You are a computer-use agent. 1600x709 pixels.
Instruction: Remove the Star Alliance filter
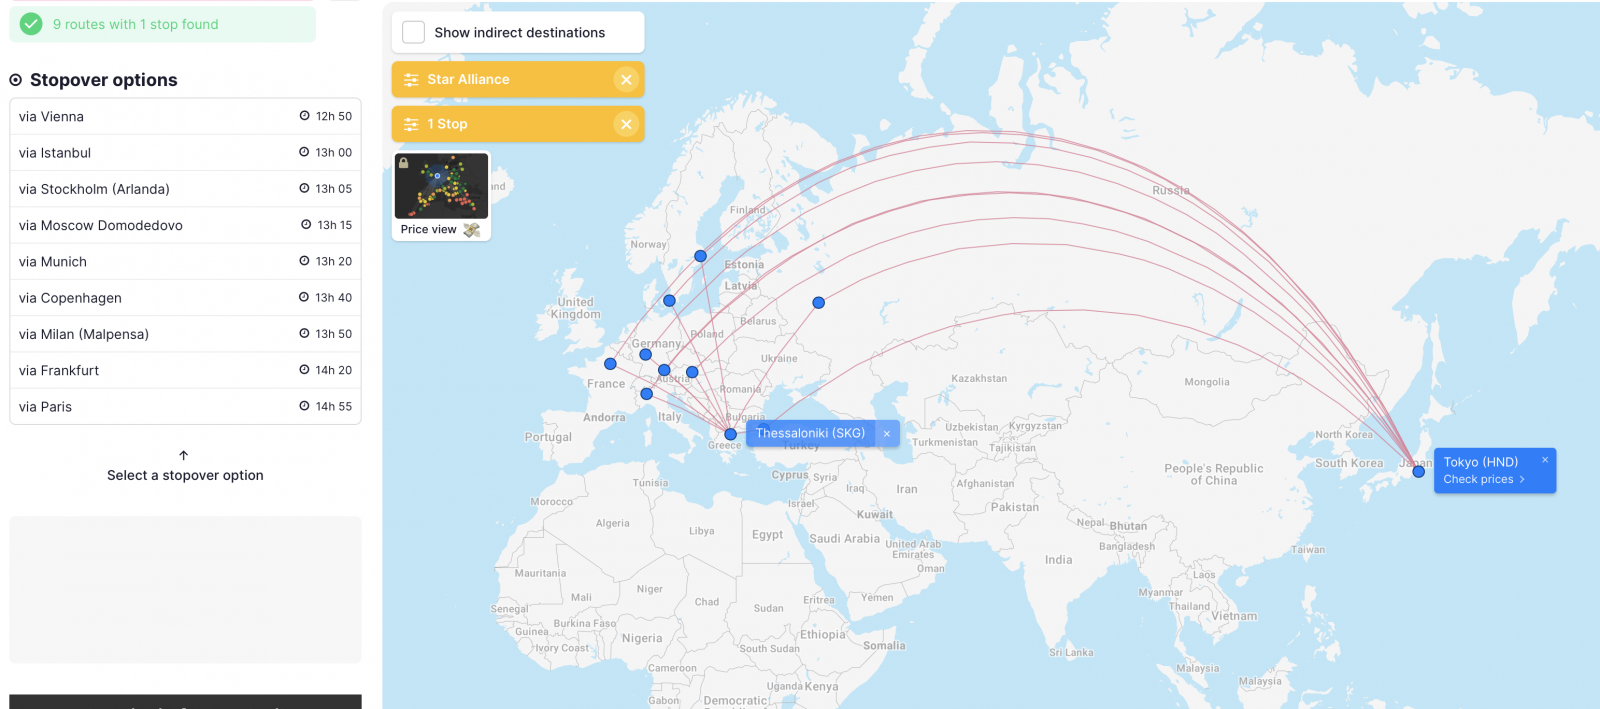(626, 80)
